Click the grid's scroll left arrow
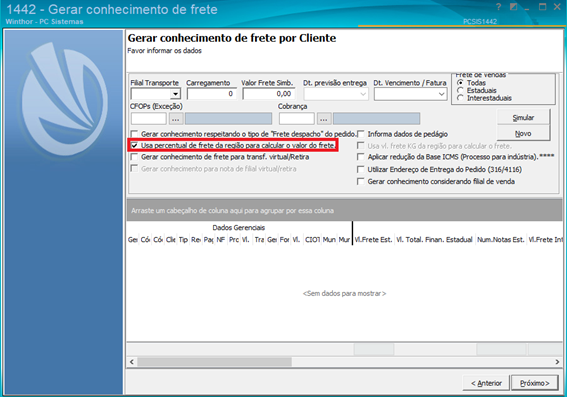 [x=132, y=362]
